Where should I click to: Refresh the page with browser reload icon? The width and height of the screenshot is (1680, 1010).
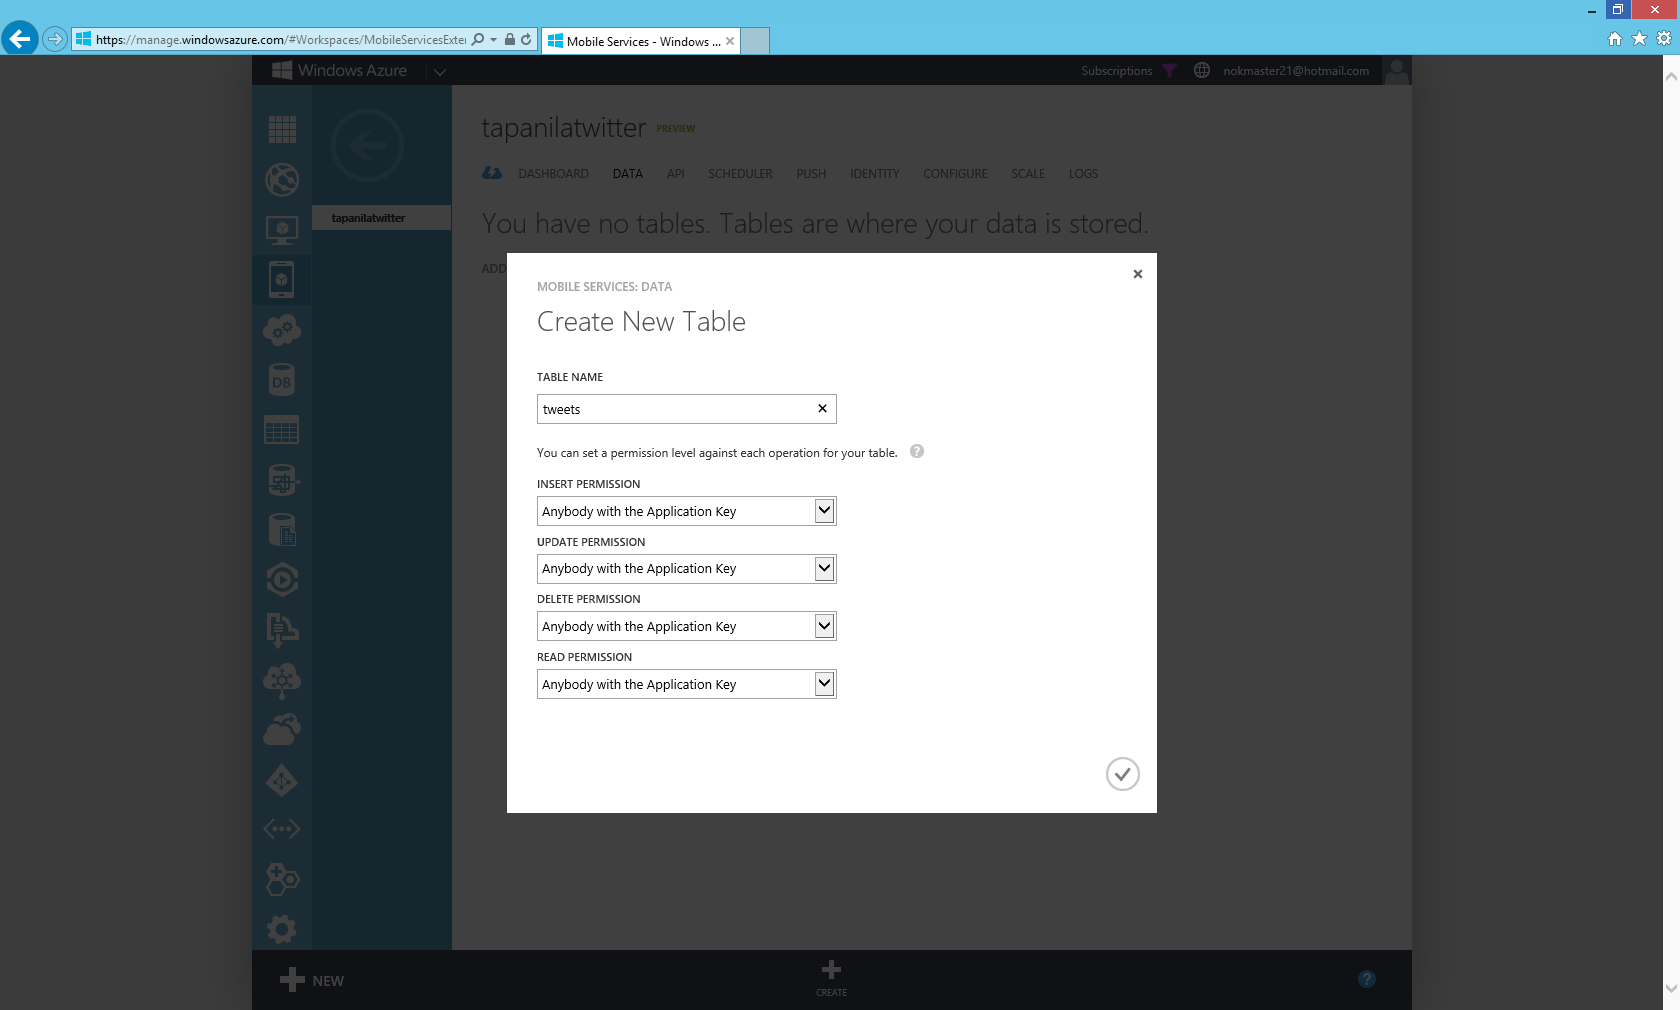click(x=526, y=40)
